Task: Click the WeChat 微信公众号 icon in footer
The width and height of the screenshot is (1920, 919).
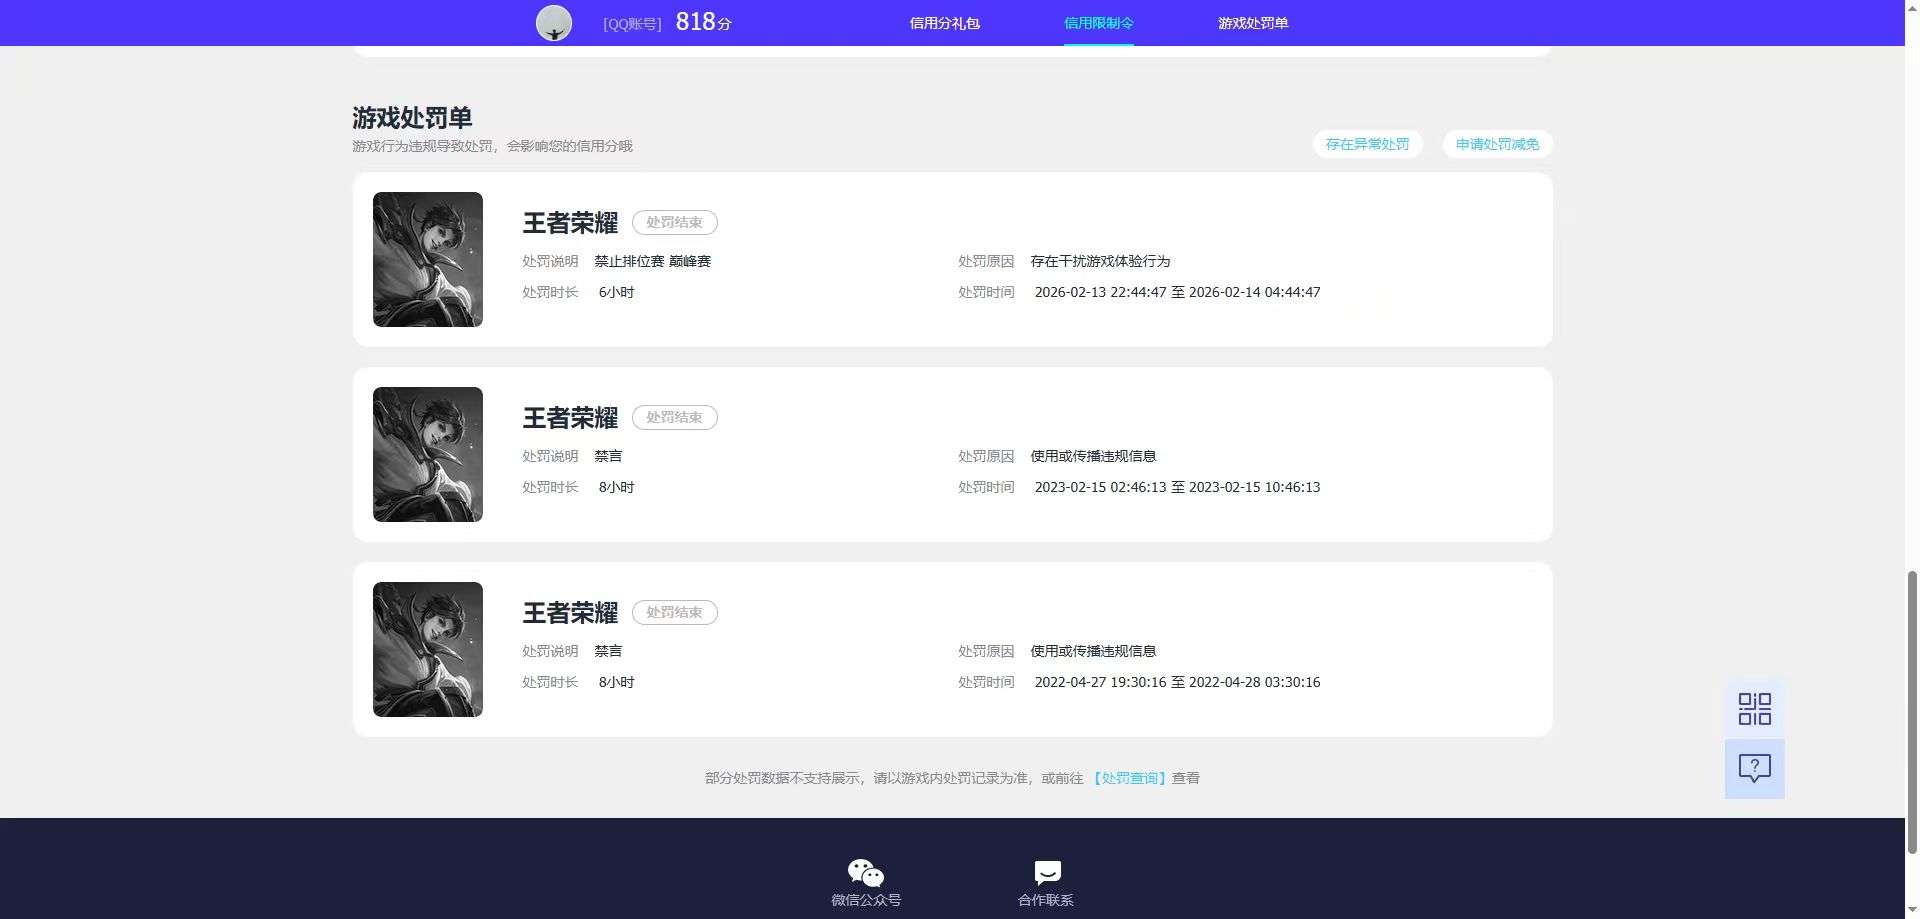Action: click(865, 873)
